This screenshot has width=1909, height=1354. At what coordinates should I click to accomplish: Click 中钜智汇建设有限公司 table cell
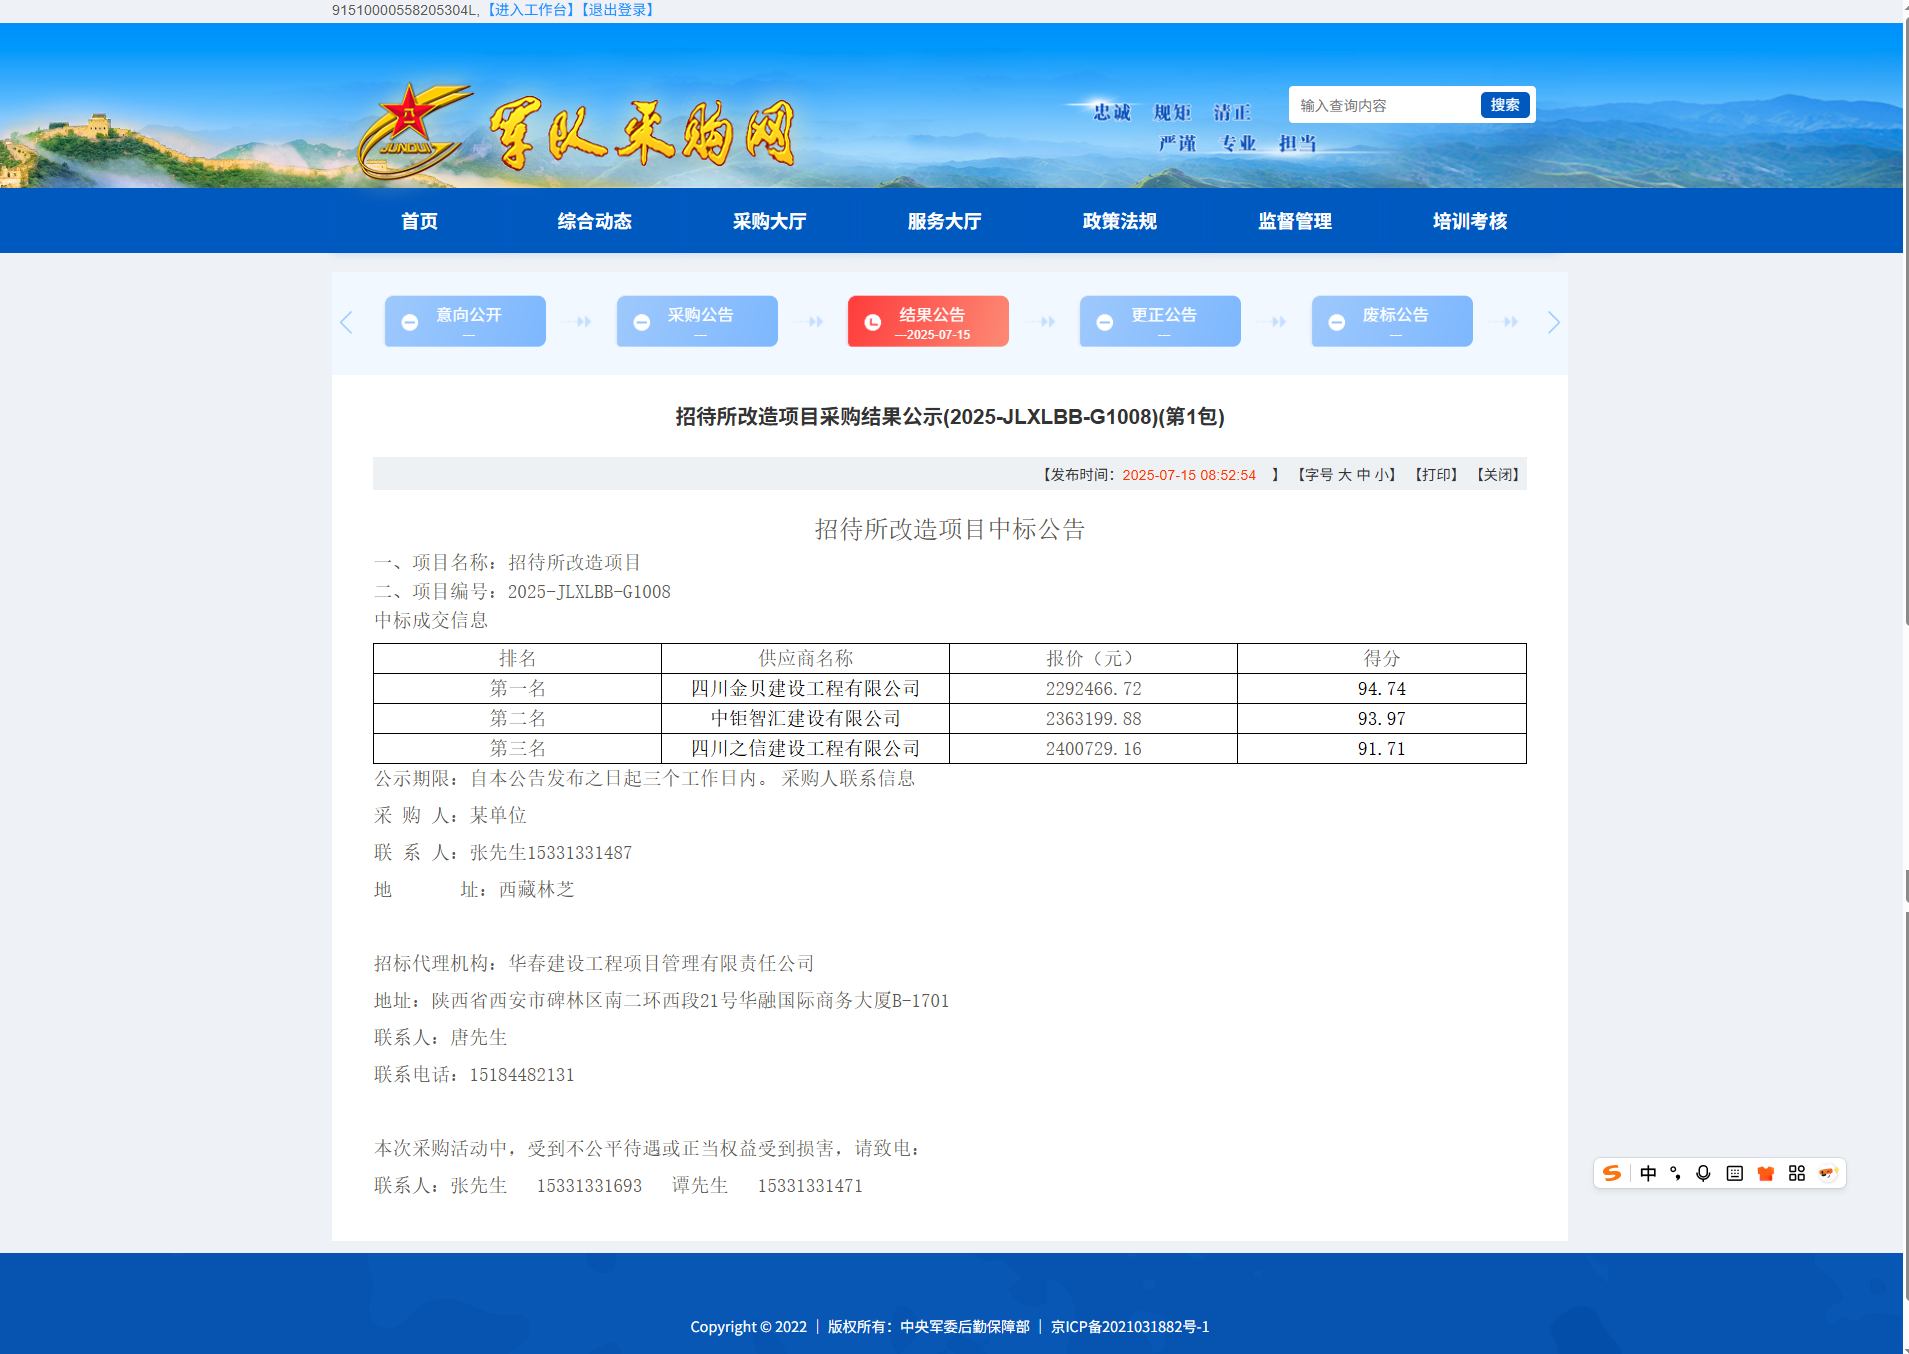point(805,719)
